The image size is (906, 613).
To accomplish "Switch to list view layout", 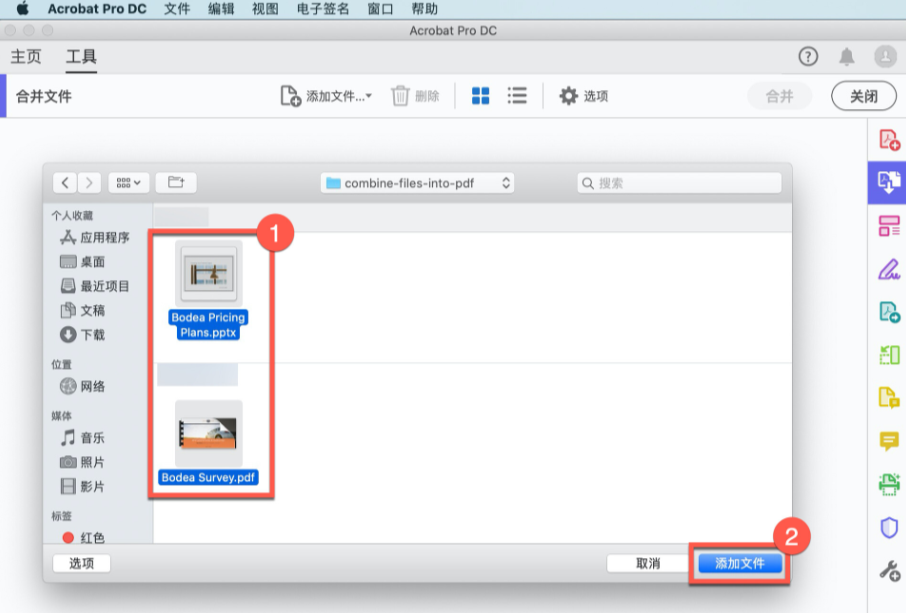I will tap(517, 96).
